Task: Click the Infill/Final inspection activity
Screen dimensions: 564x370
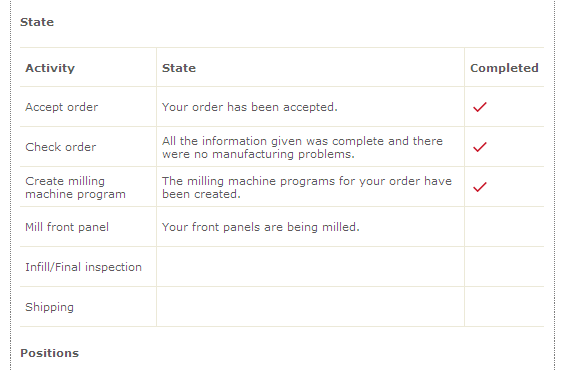Action: click(x=83, y=267)
